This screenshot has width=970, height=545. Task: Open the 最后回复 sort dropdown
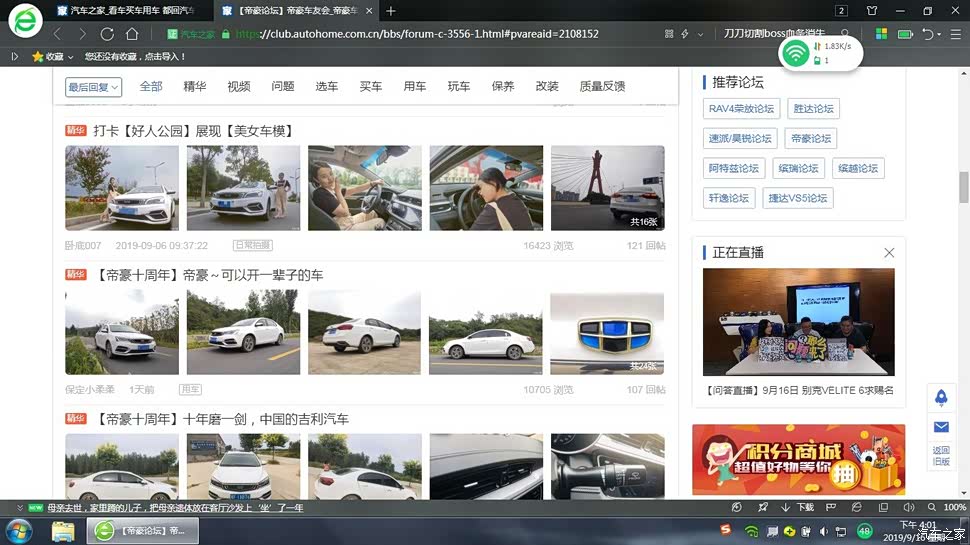click(93, 87)
